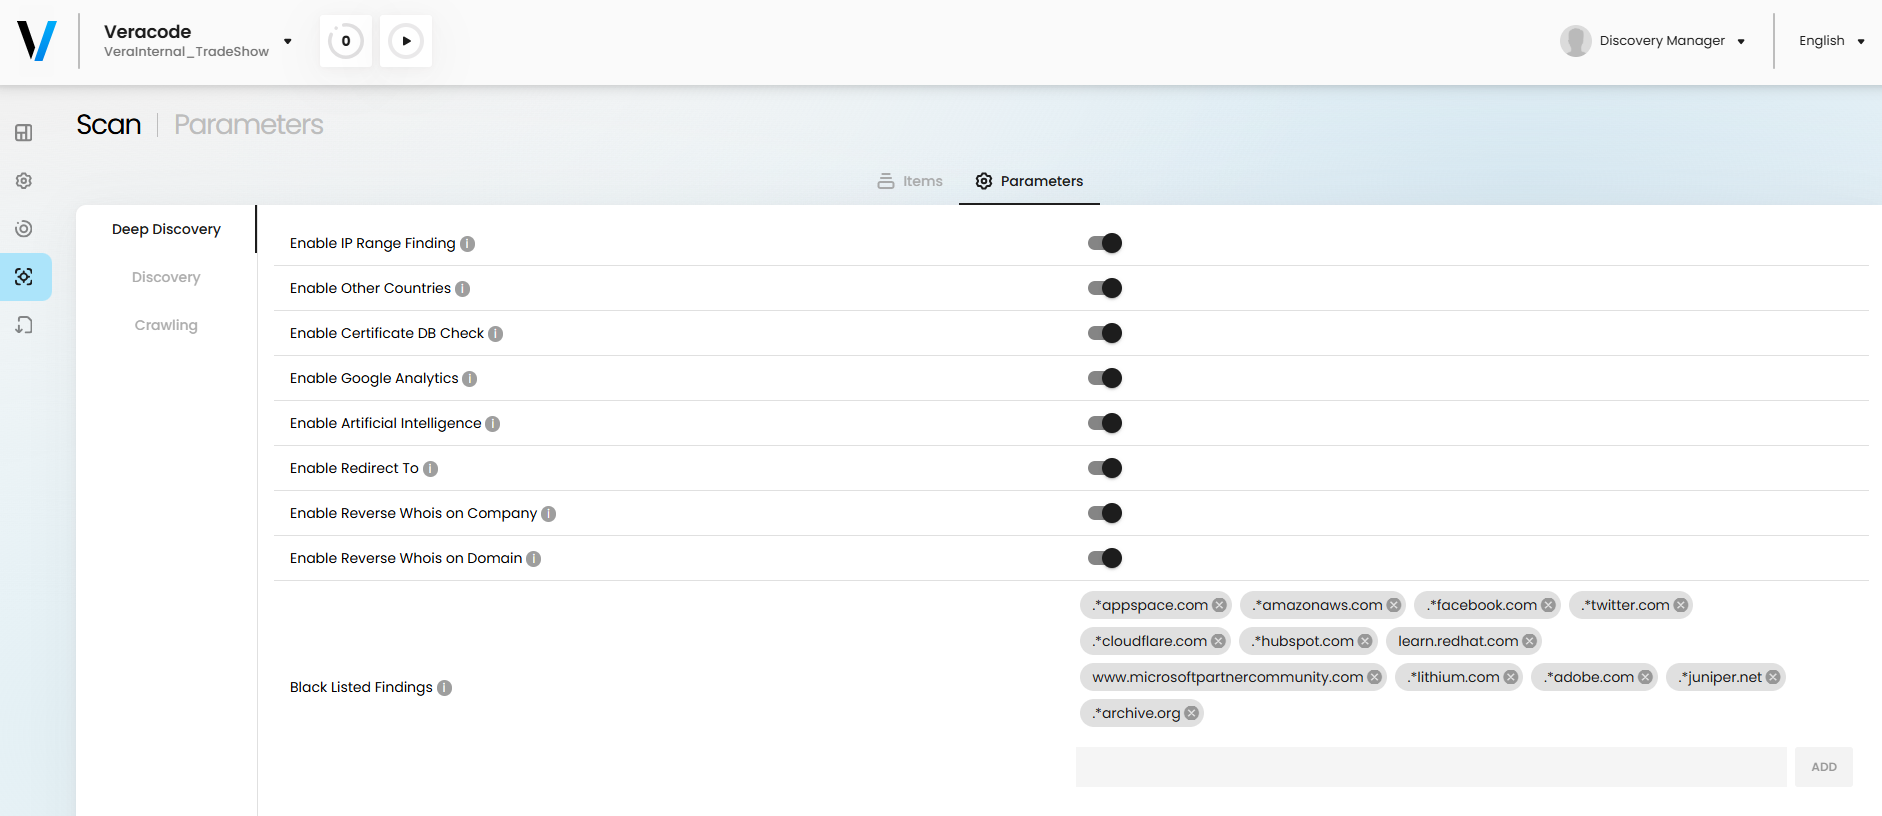Image resolution: width=1882 pixels, height=816 pixels.
Task: Select the Parameters tab
Action: (x=1029, y=181)
